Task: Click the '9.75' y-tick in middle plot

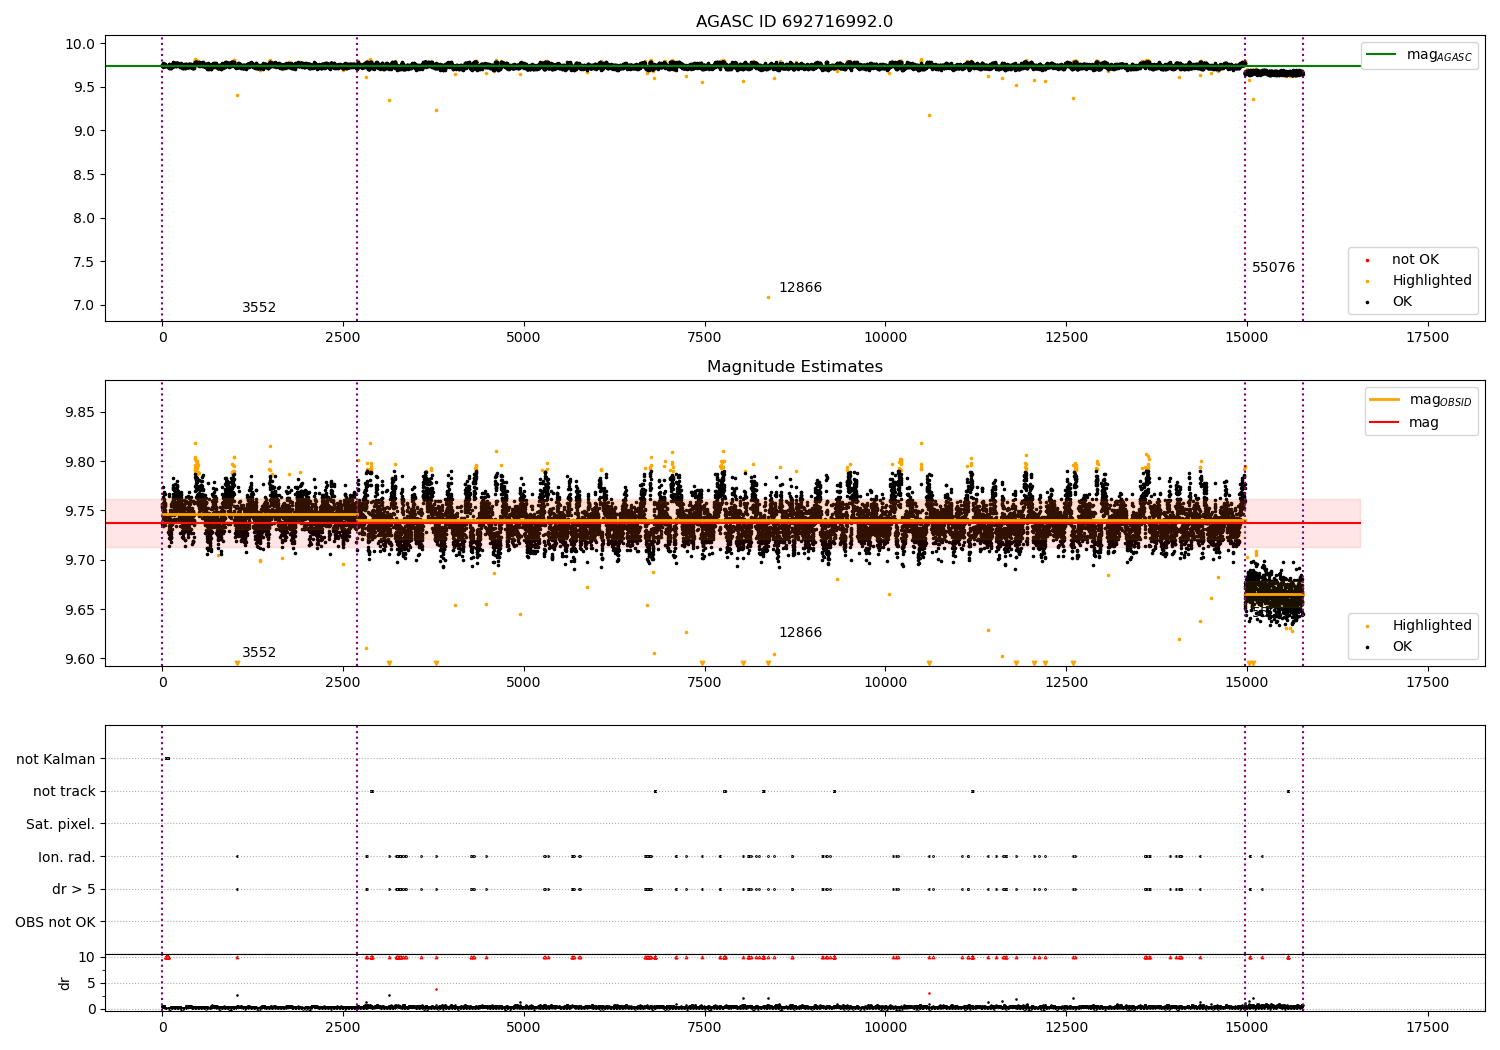Action: coord(82,511)
